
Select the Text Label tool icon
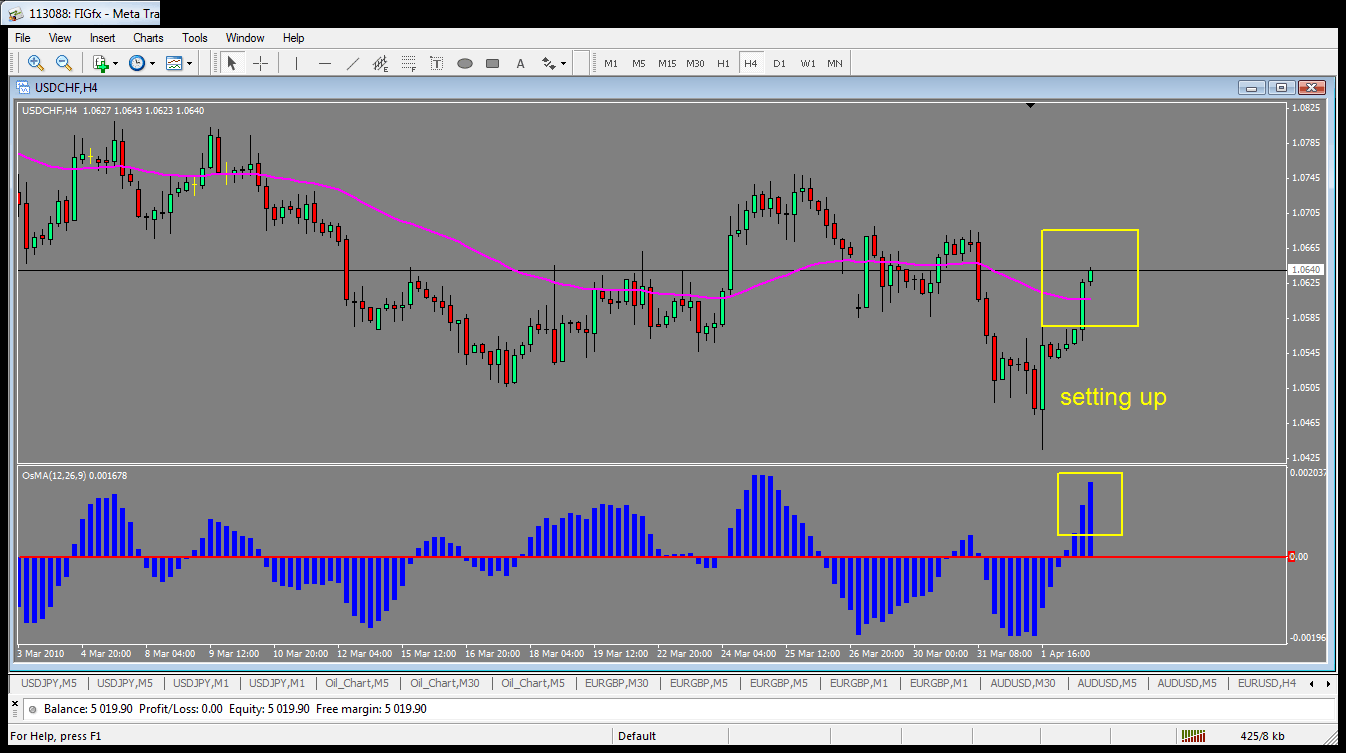pos(437,63)
